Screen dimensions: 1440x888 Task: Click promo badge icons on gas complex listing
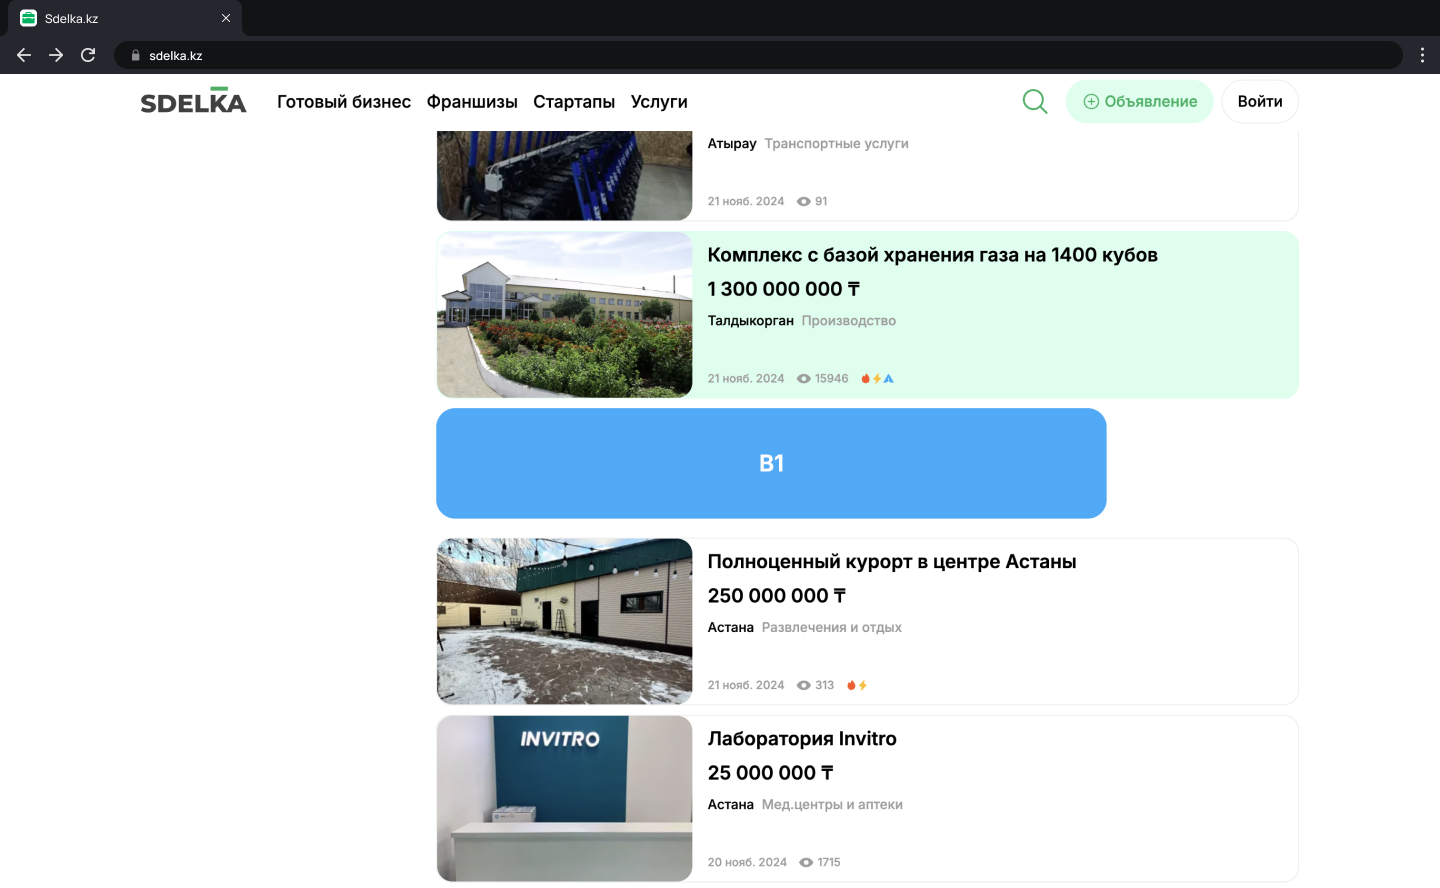click(x=877, y=379)
